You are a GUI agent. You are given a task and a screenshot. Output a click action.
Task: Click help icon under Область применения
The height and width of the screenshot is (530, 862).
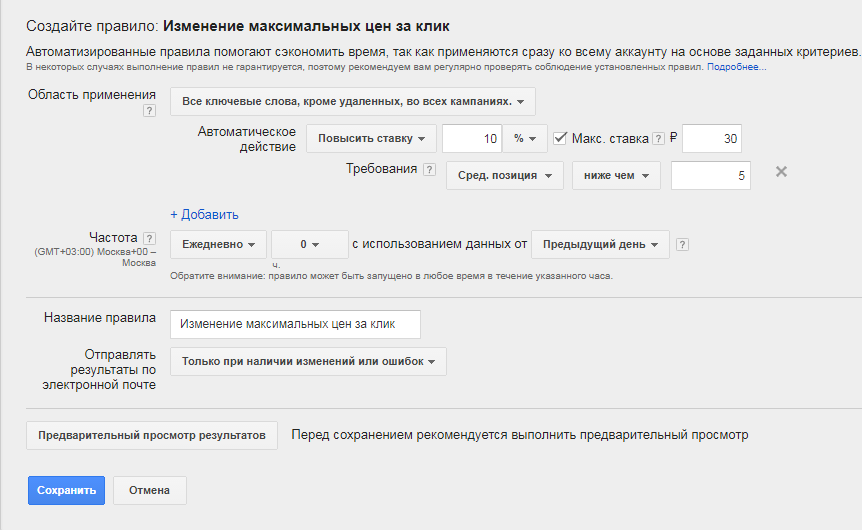(x=149, y=111)
